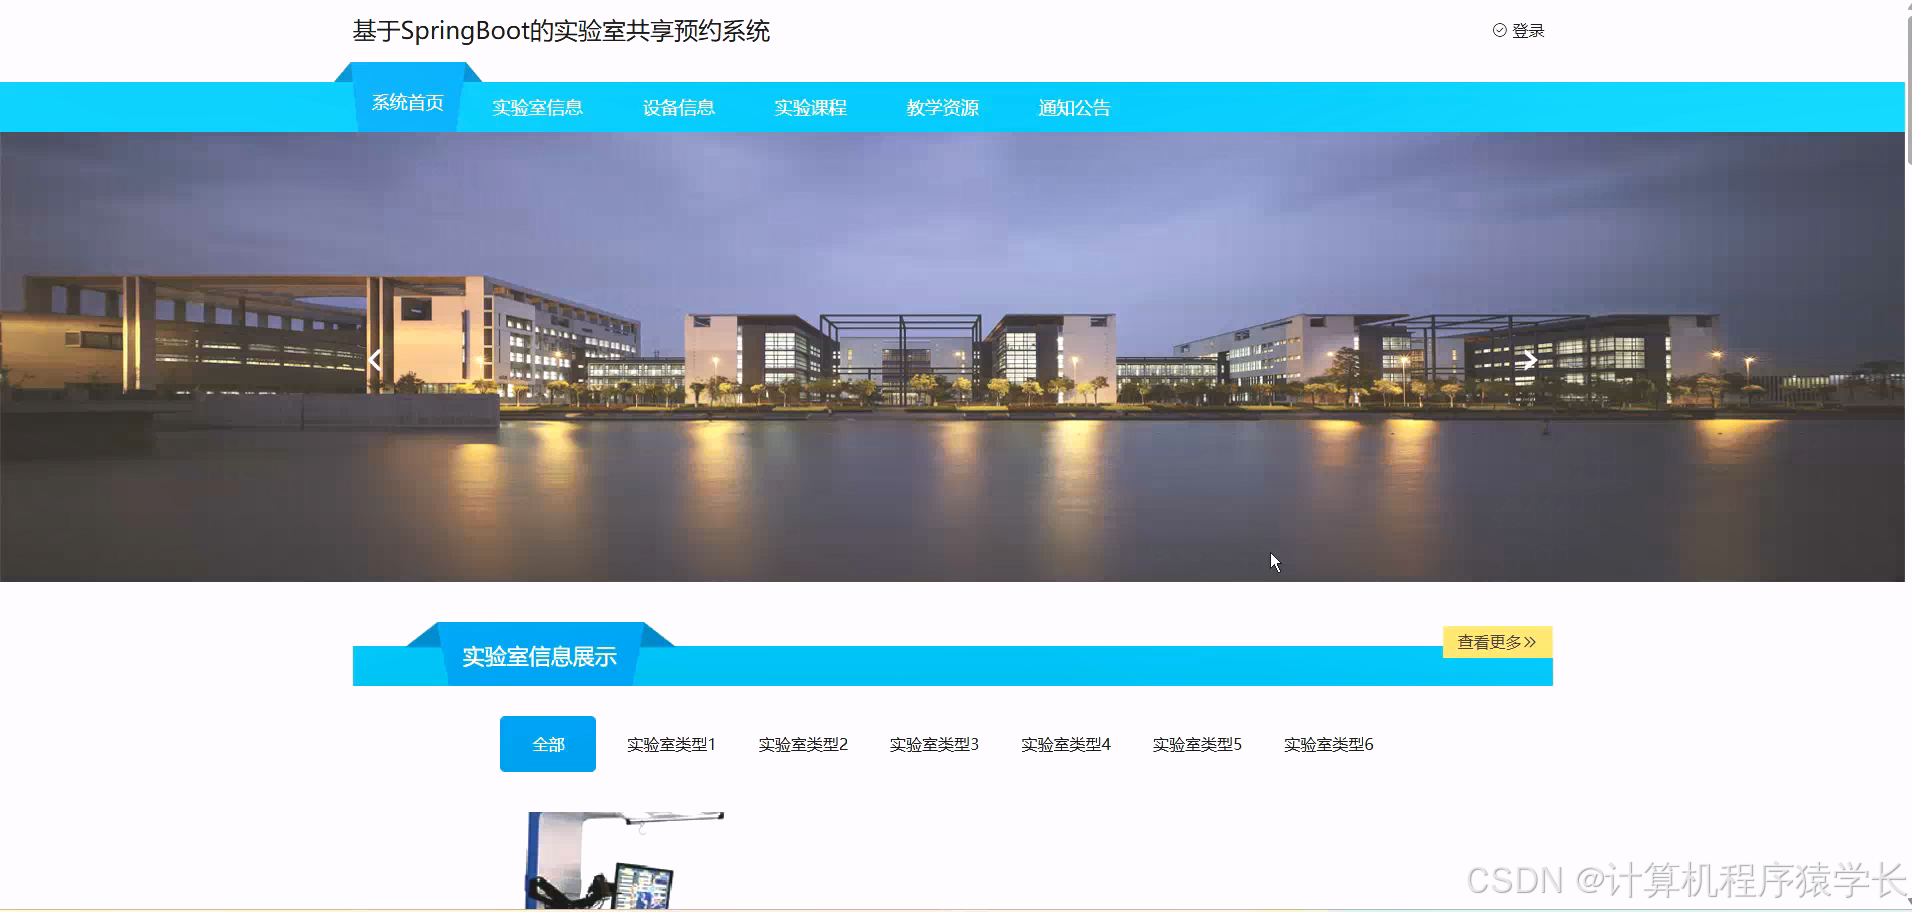Click the login status icon beside 登录
Screen dimensions: 1912x912
click(x=1499, y=29)
